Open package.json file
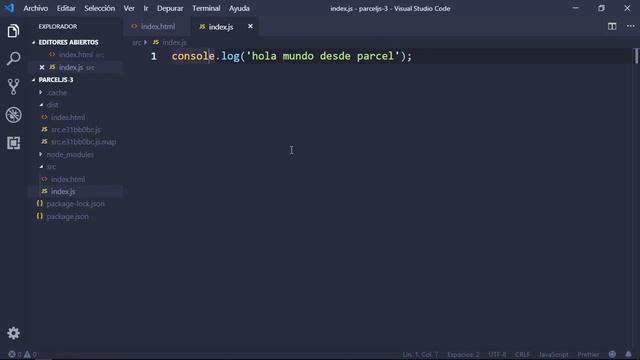 [x=67, y=216]
